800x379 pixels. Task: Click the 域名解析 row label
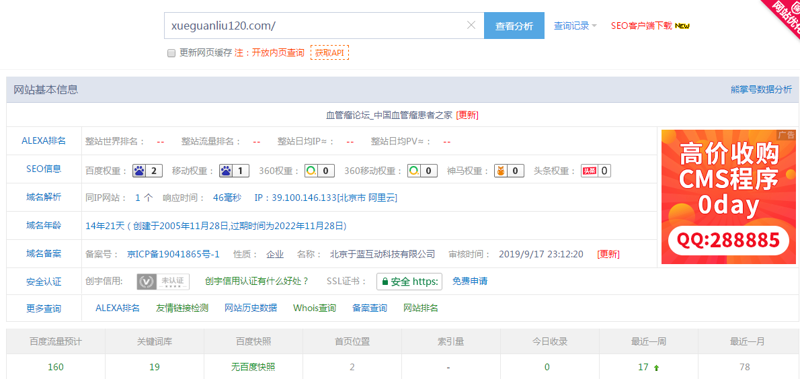(x=43, y=197)
